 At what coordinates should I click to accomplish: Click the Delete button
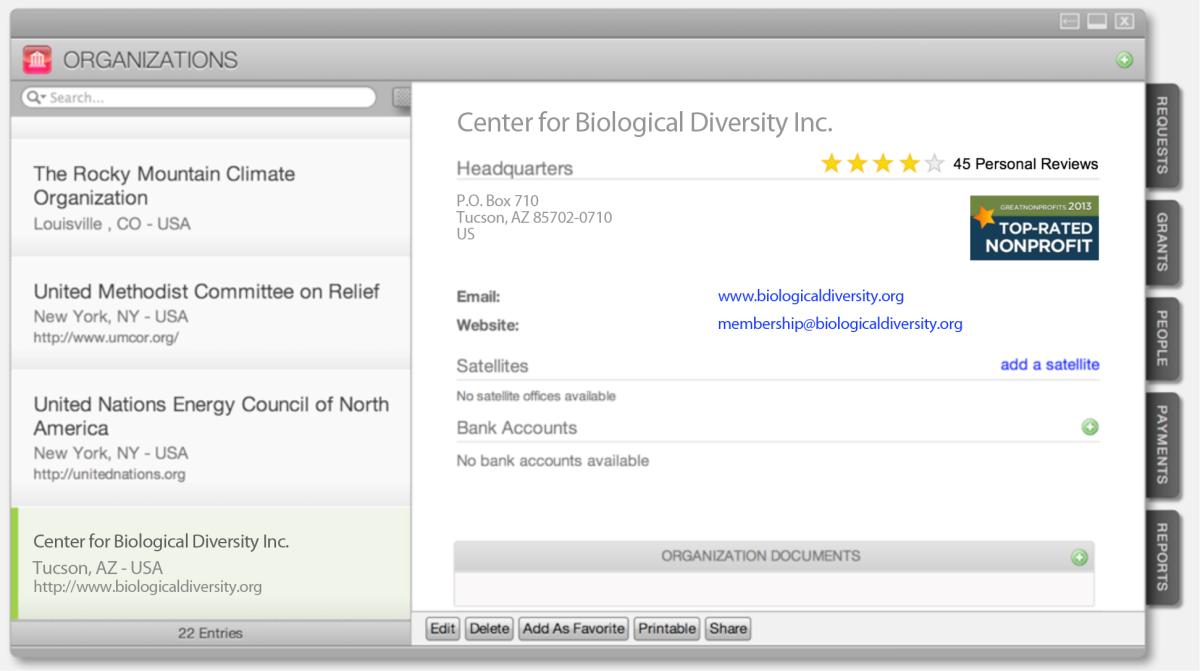pyautogui.click(x=489, y=629)
